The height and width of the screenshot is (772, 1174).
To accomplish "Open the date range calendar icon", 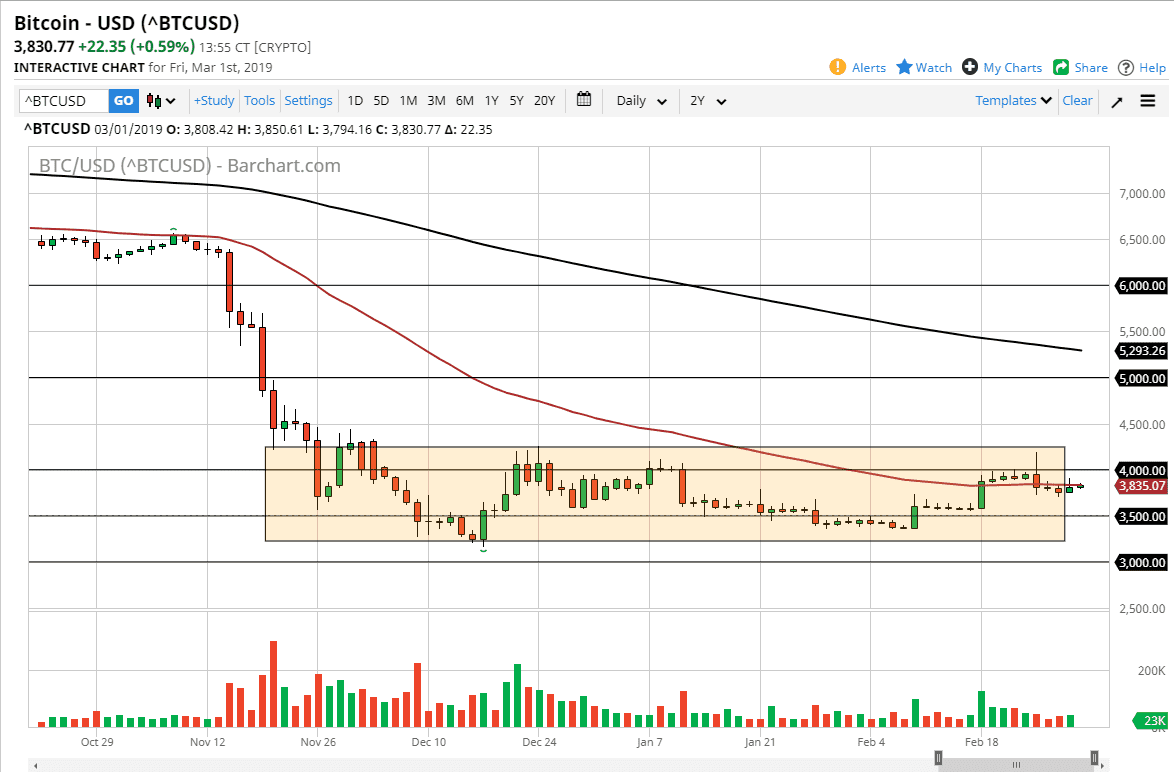I will click(x=584, y=100).
